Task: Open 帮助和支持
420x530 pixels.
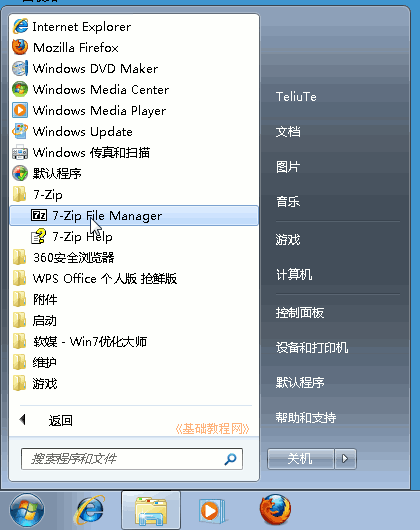Action: pyautogui.click(x=306, y=418)
